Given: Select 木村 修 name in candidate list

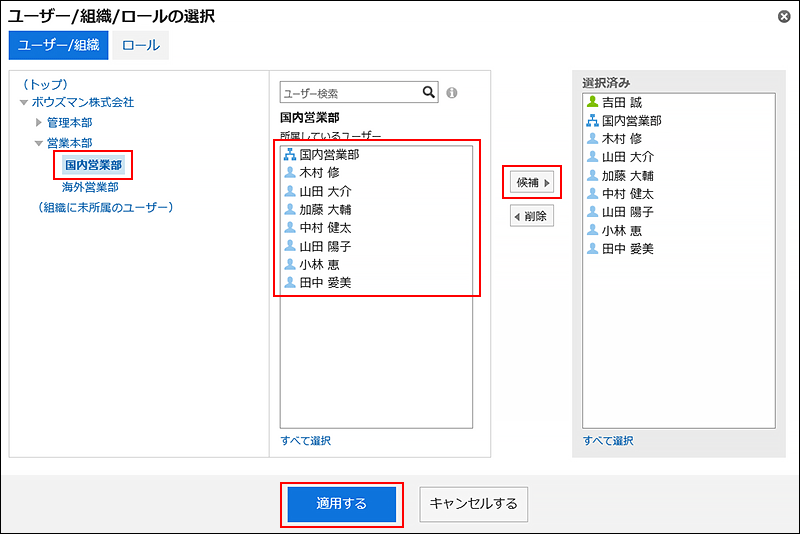Looking at the screenshot, I should point(319,172).
